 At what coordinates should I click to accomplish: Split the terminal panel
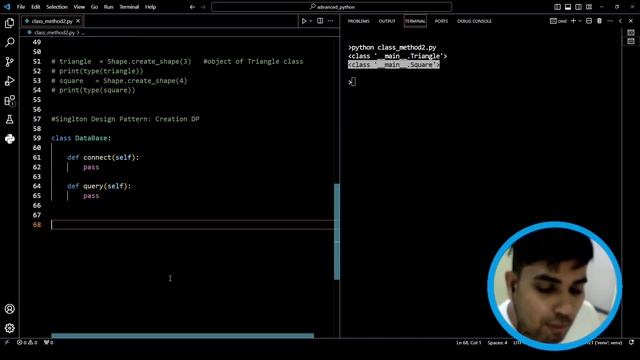[589, 21]
